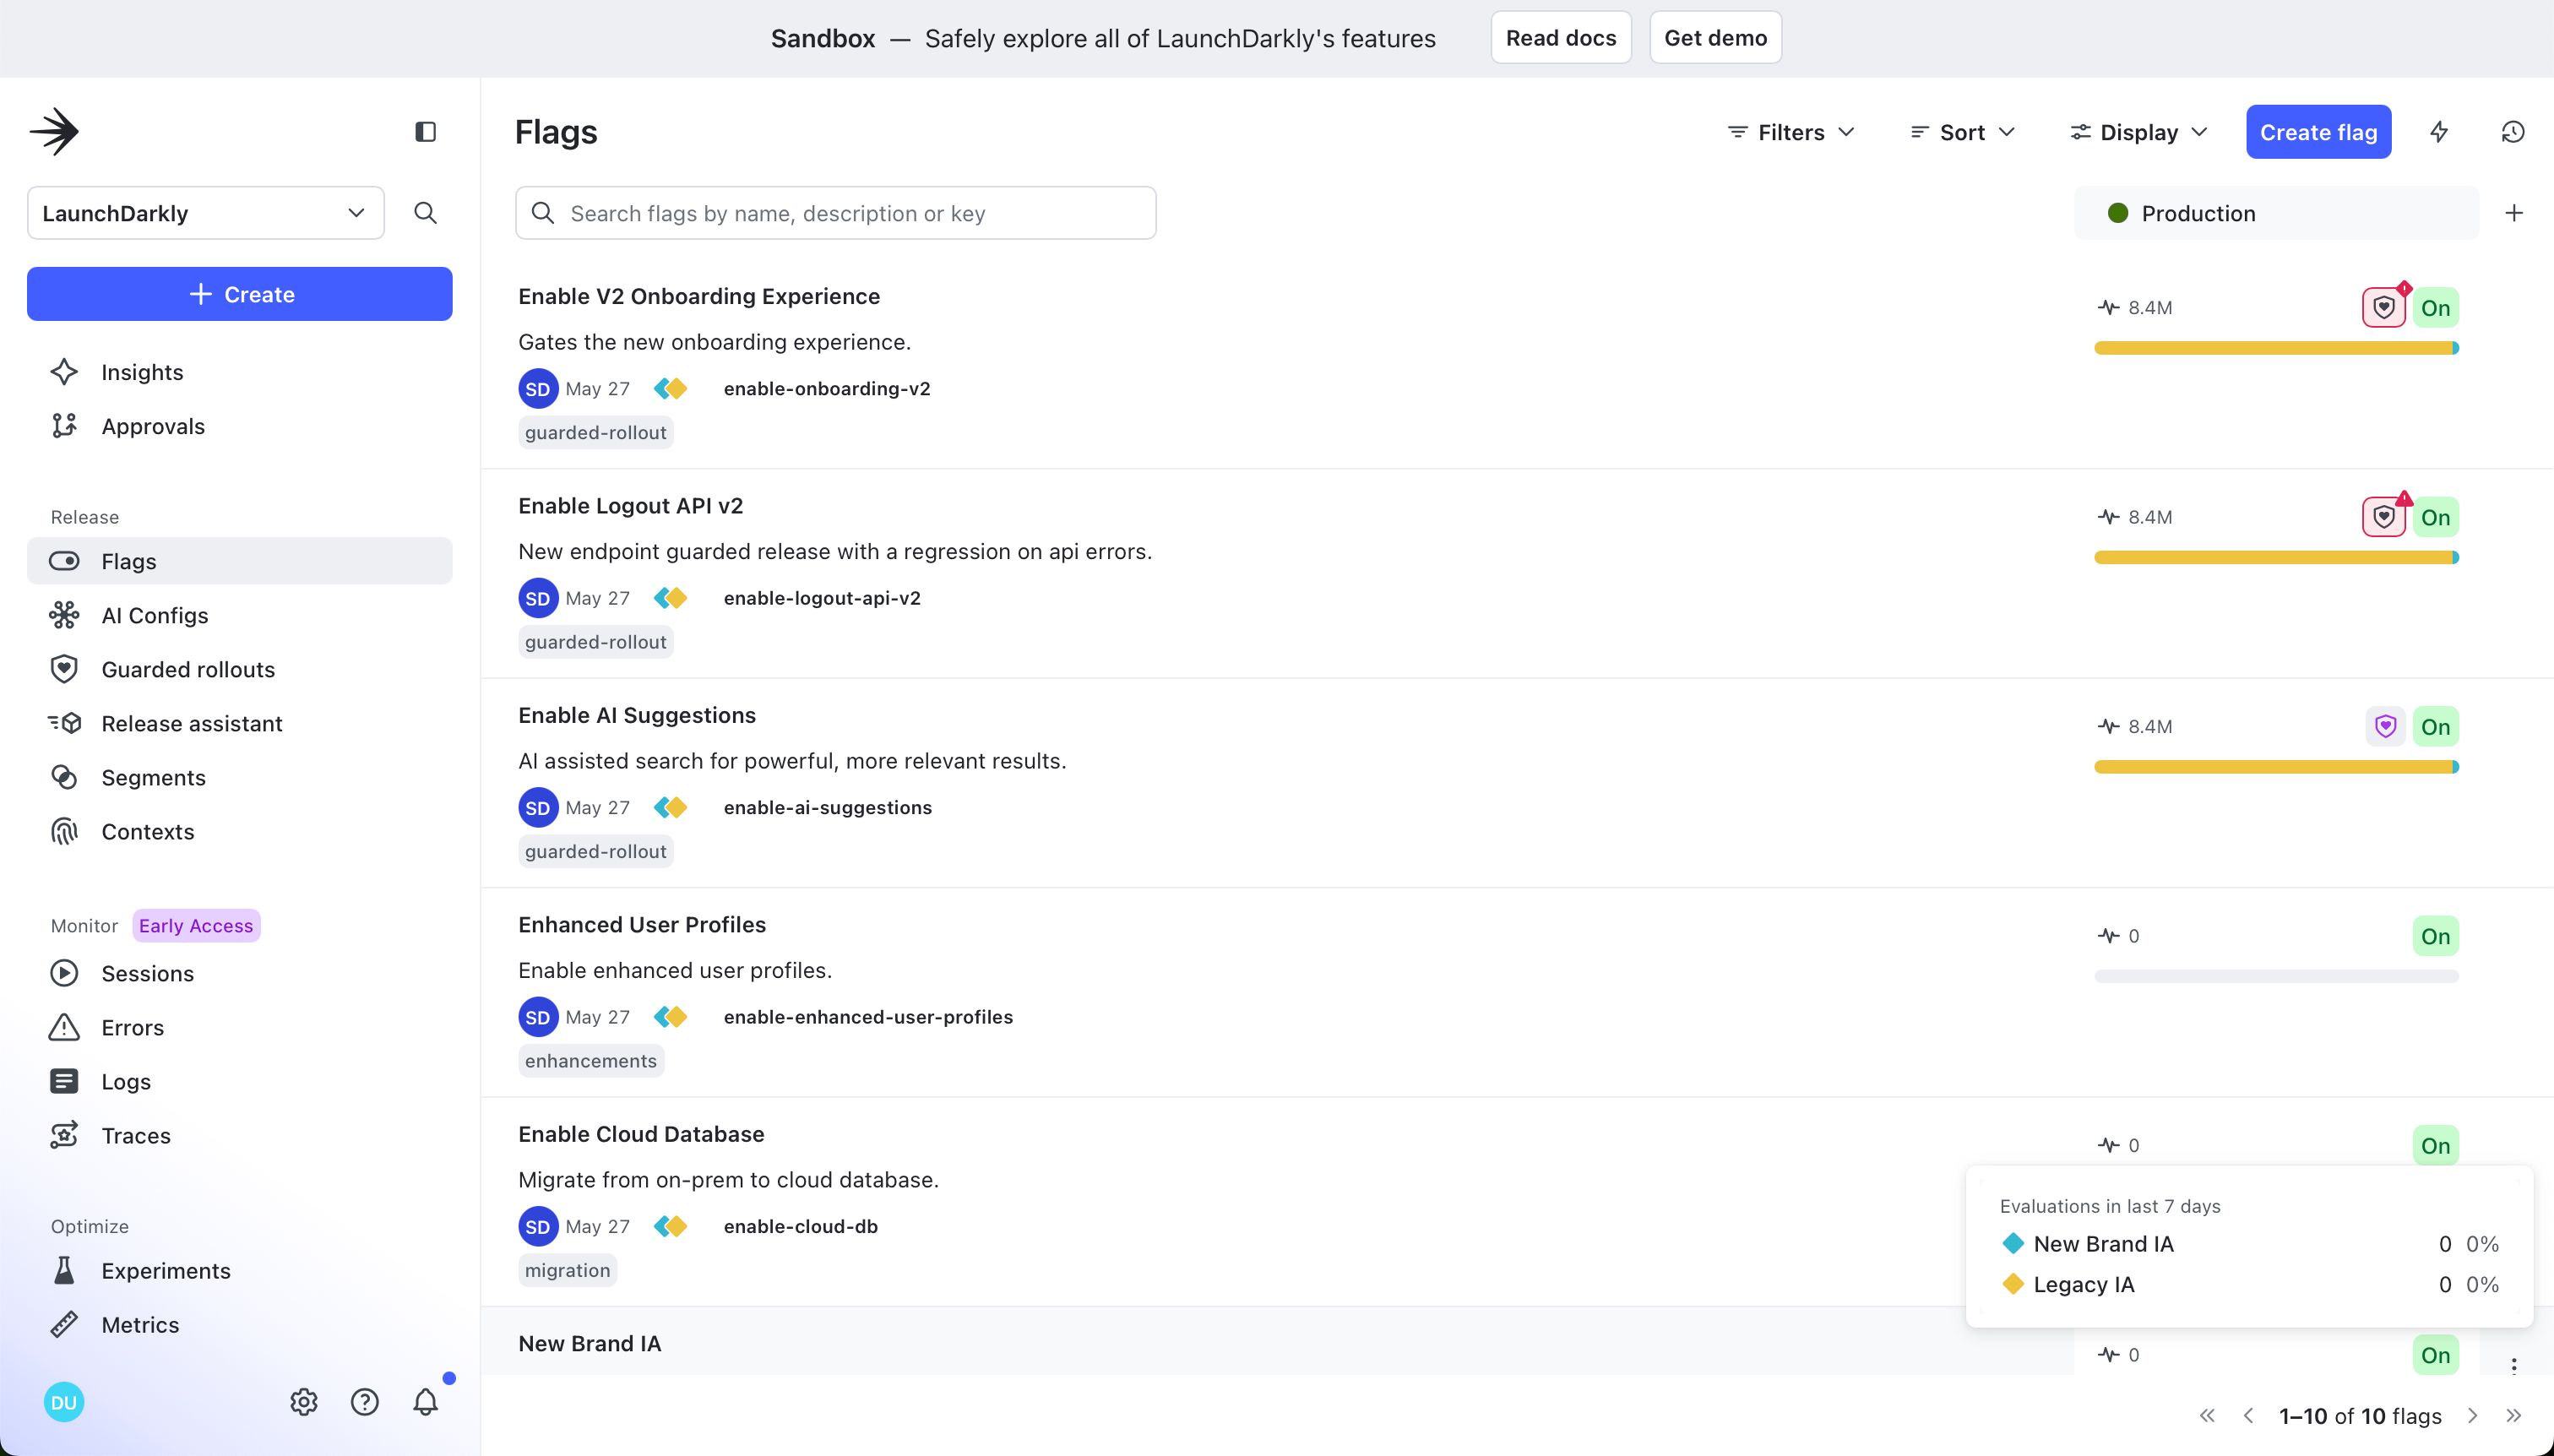The height and width of the screenshot is (1456, 2554).
Task: Click empty evaluation bar for Enhanced User Profiles
Action: (2276, 976)
